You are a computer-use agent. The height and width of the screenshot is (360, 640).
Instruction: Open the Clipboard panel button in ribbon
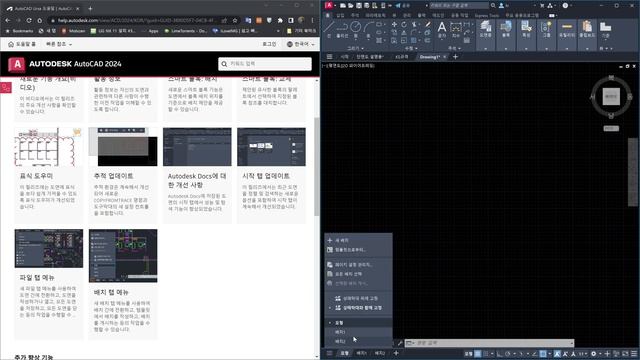(x=587, y=29)
